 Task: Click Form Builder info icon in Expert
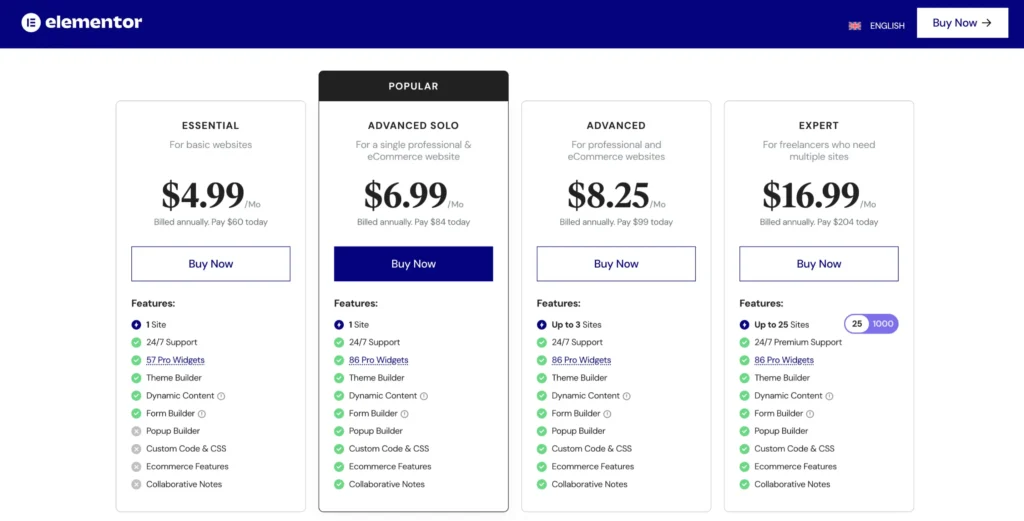pyautogui.click(x=810, y=413)
